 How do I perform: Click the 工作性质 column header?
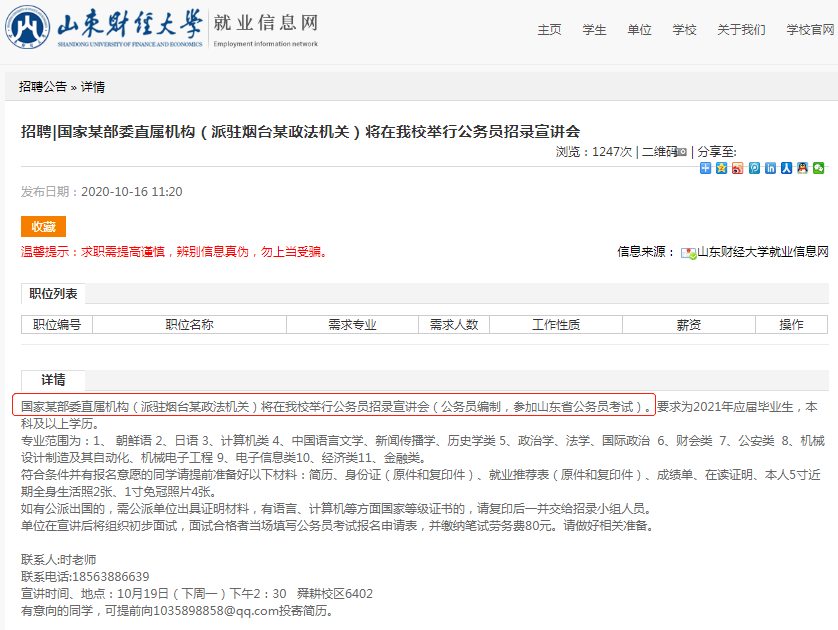coord(556,325)
